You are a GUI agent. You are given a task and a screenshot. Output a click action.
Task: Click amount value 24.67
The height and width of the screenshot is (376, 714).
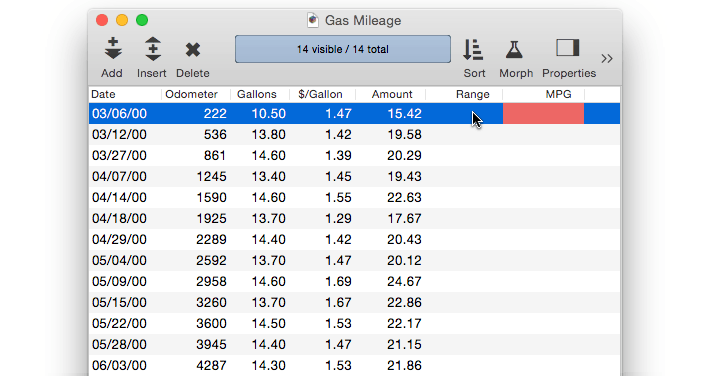coord(404,281)
